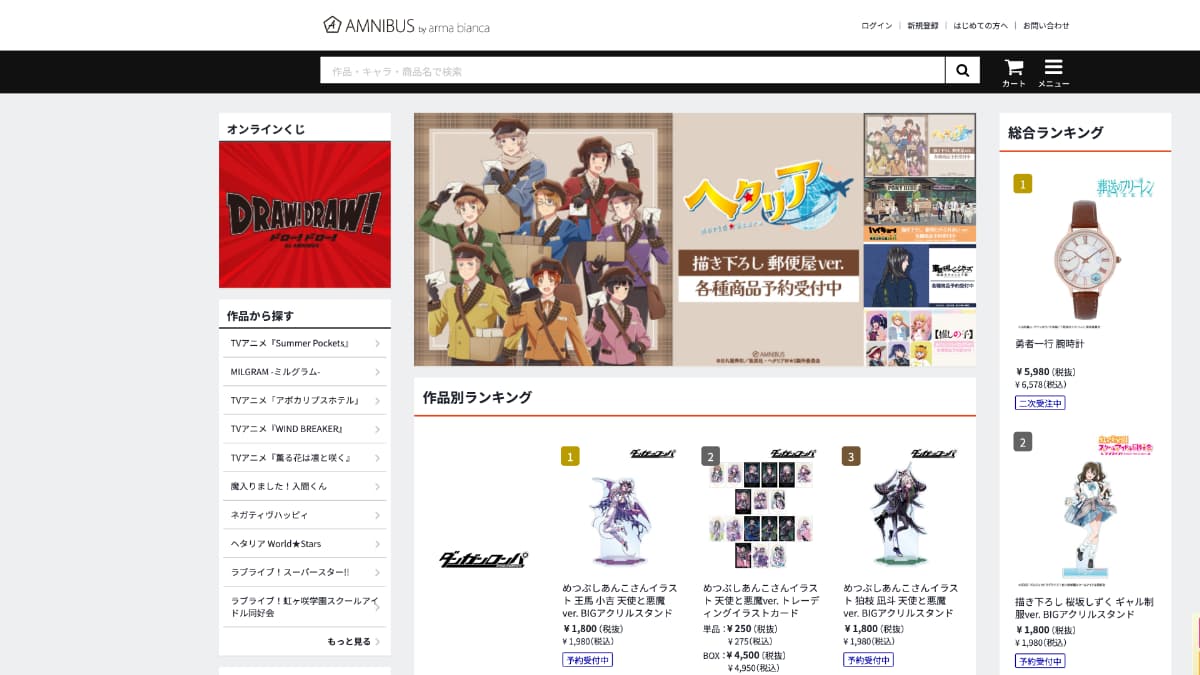Click the 二次受注中 badge under the wristwatch
Screen dimensions: 1200x675
[1040, 403]
